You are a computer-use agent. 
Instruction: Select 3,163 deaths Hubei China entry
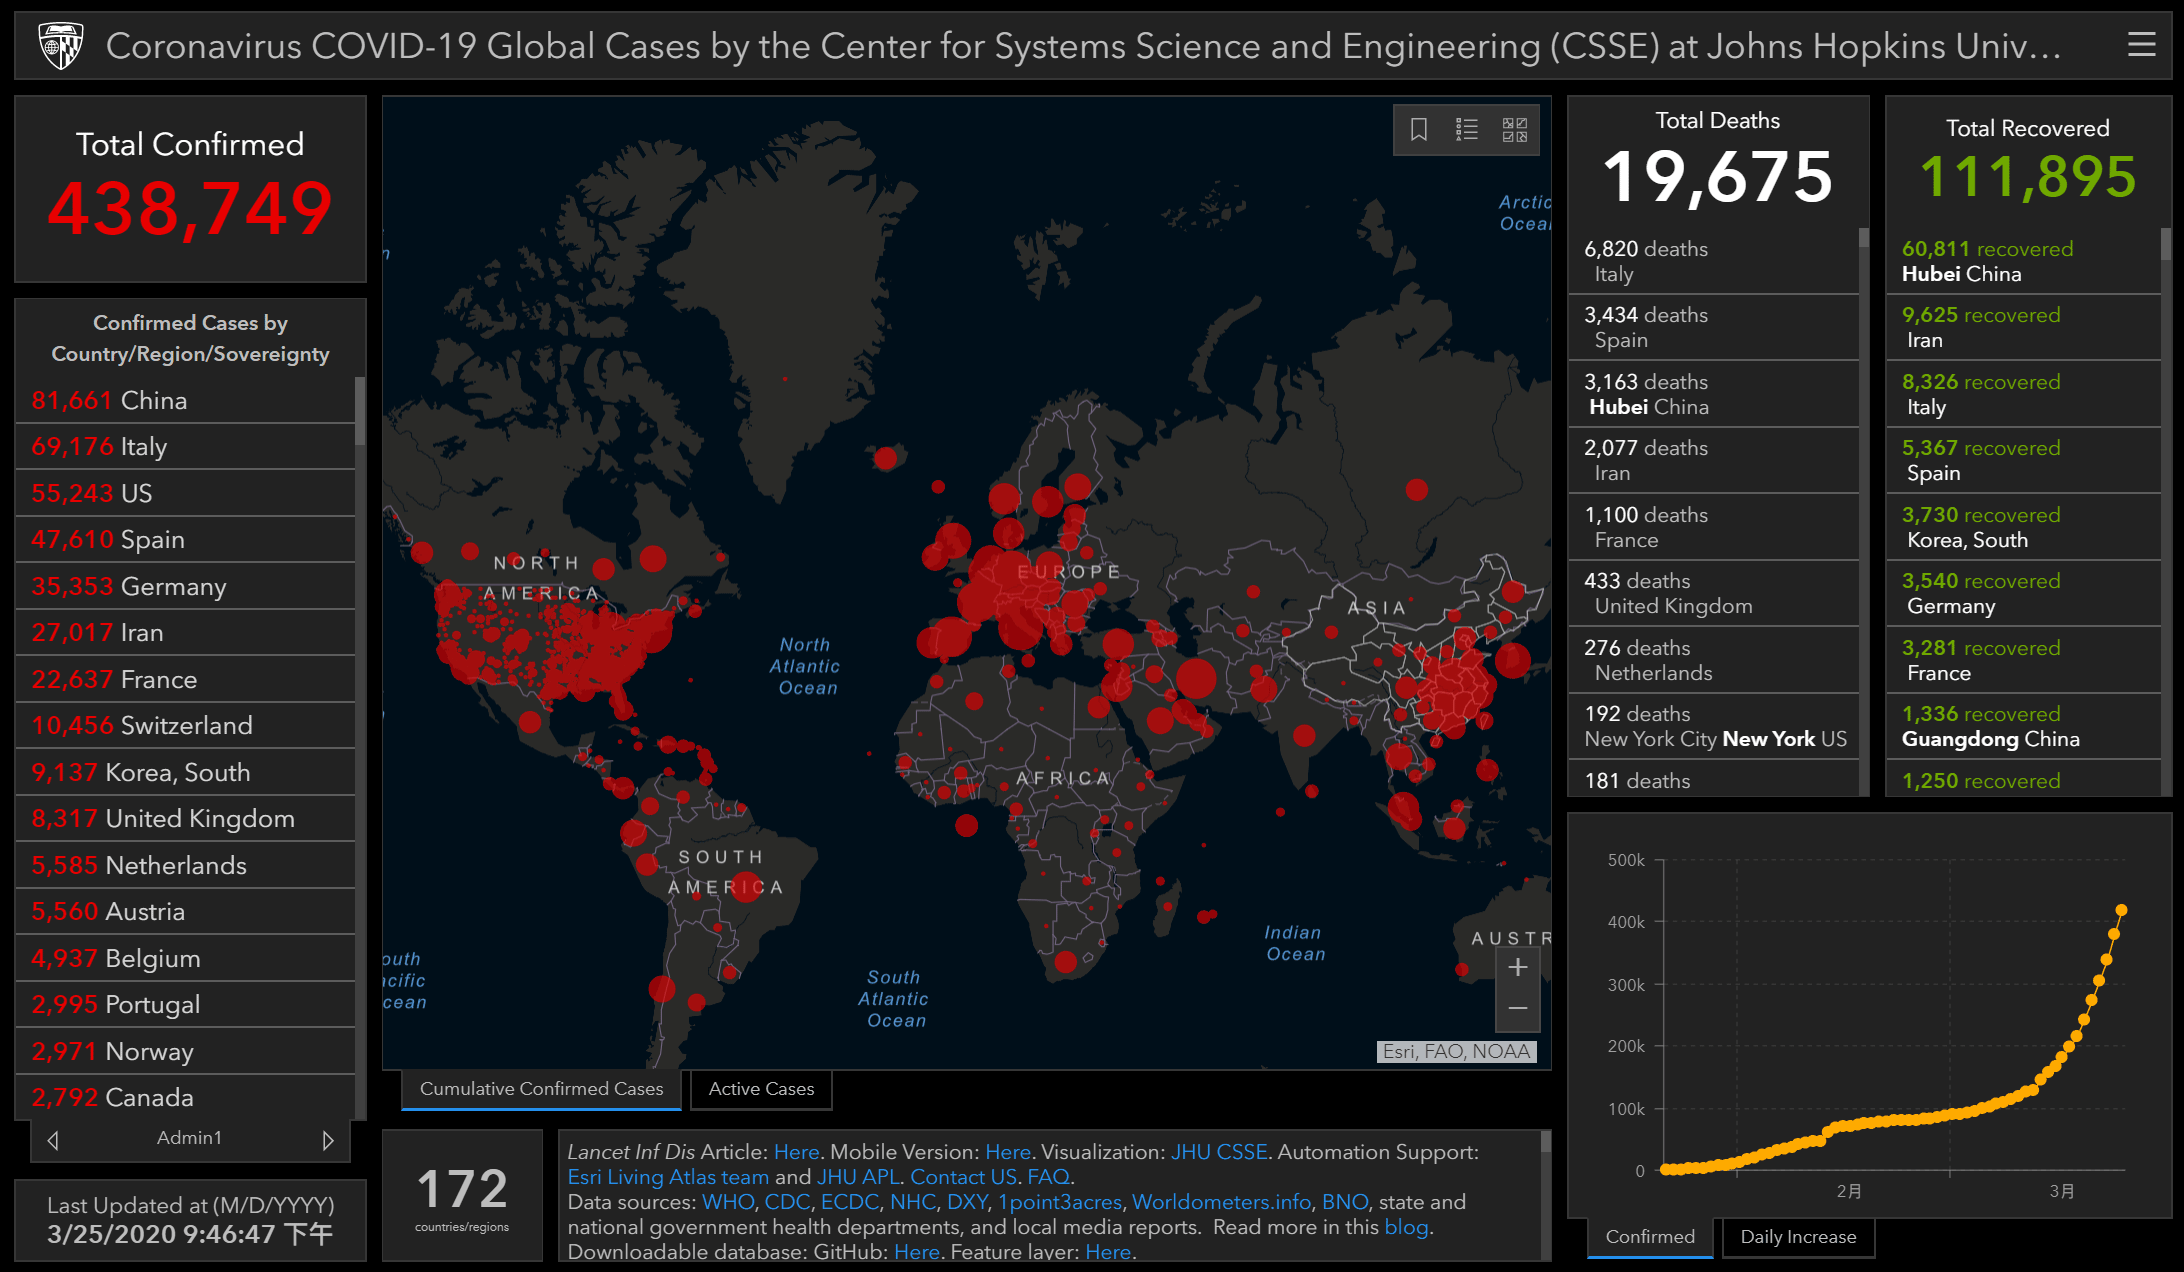(1713, 394)
